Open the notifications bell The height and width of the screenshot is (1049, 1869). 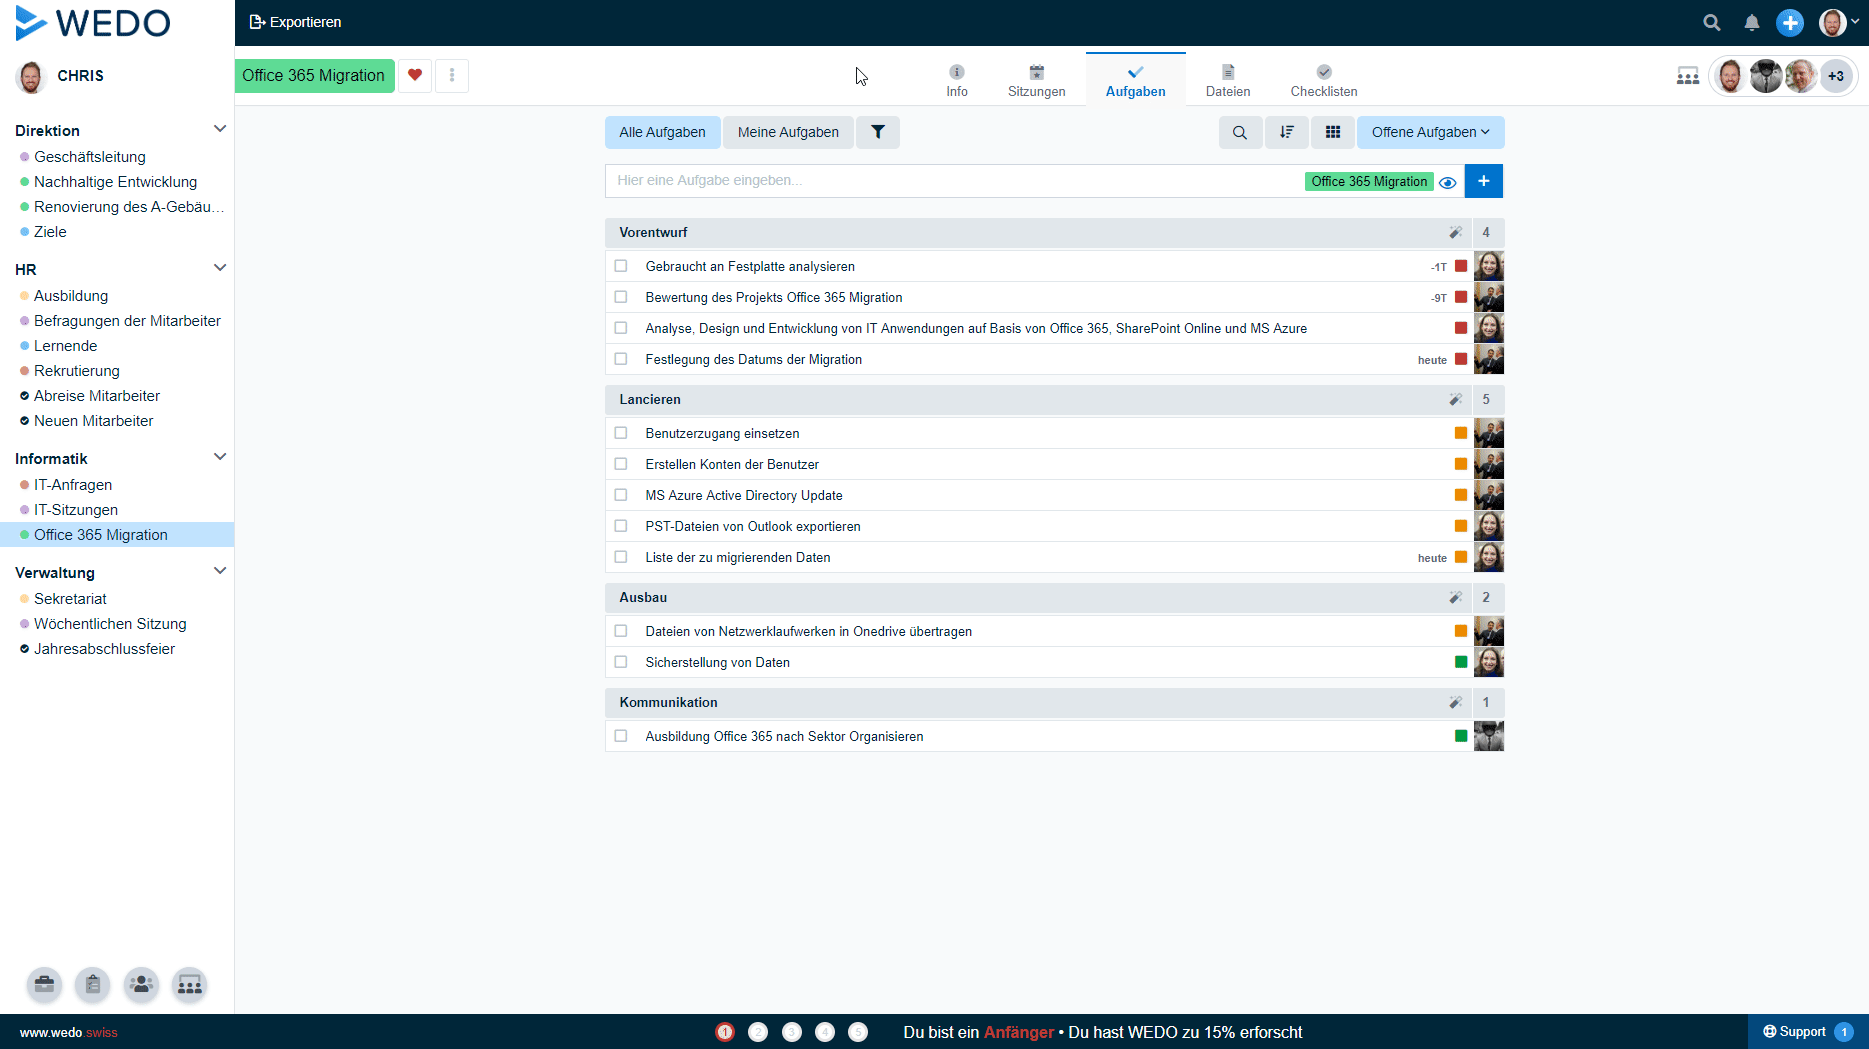pos(1752,22)
